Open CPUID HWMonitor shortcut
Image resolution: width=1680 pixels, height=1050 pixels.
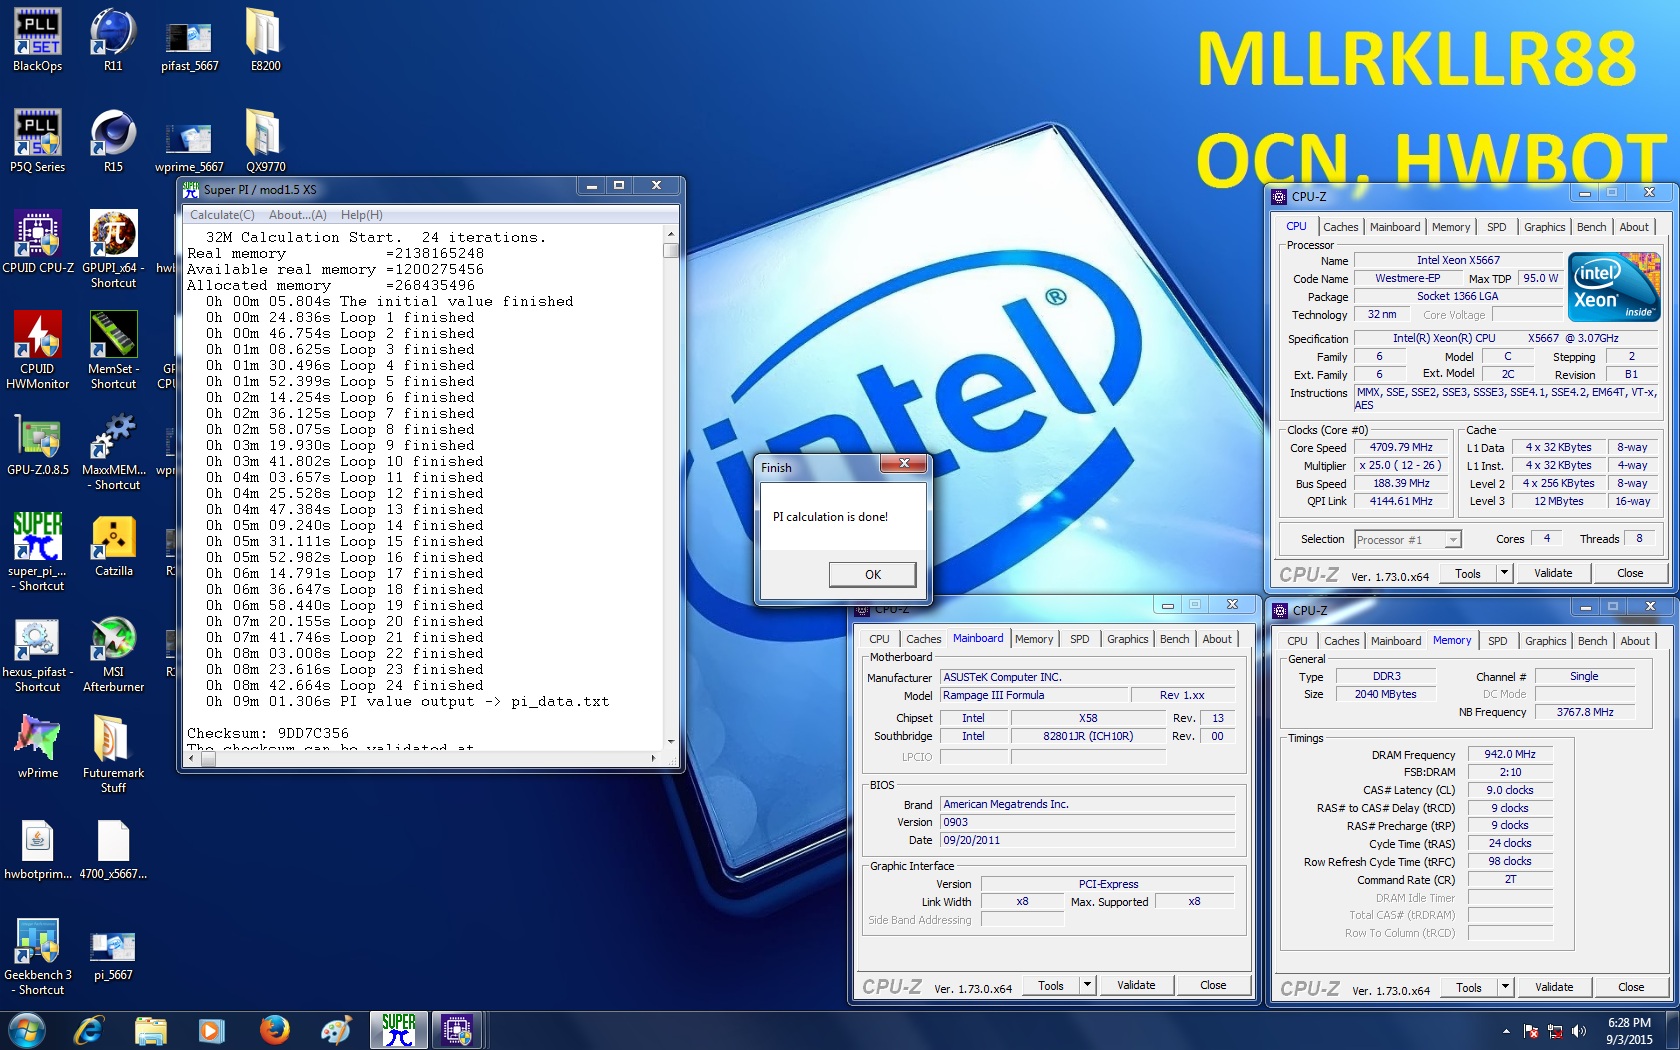click(37, 350)
